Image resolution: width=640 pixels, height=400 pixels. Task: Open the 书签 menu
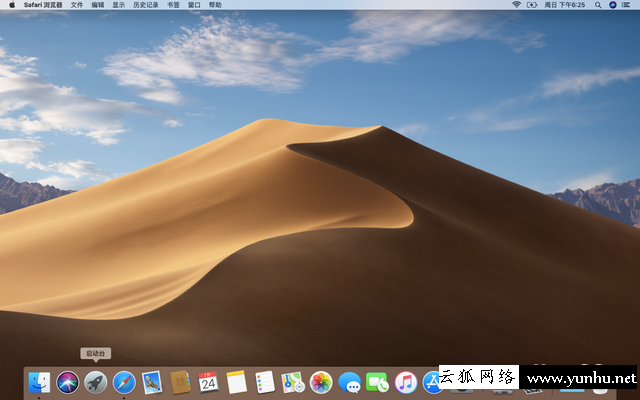[x=173, y=5]
